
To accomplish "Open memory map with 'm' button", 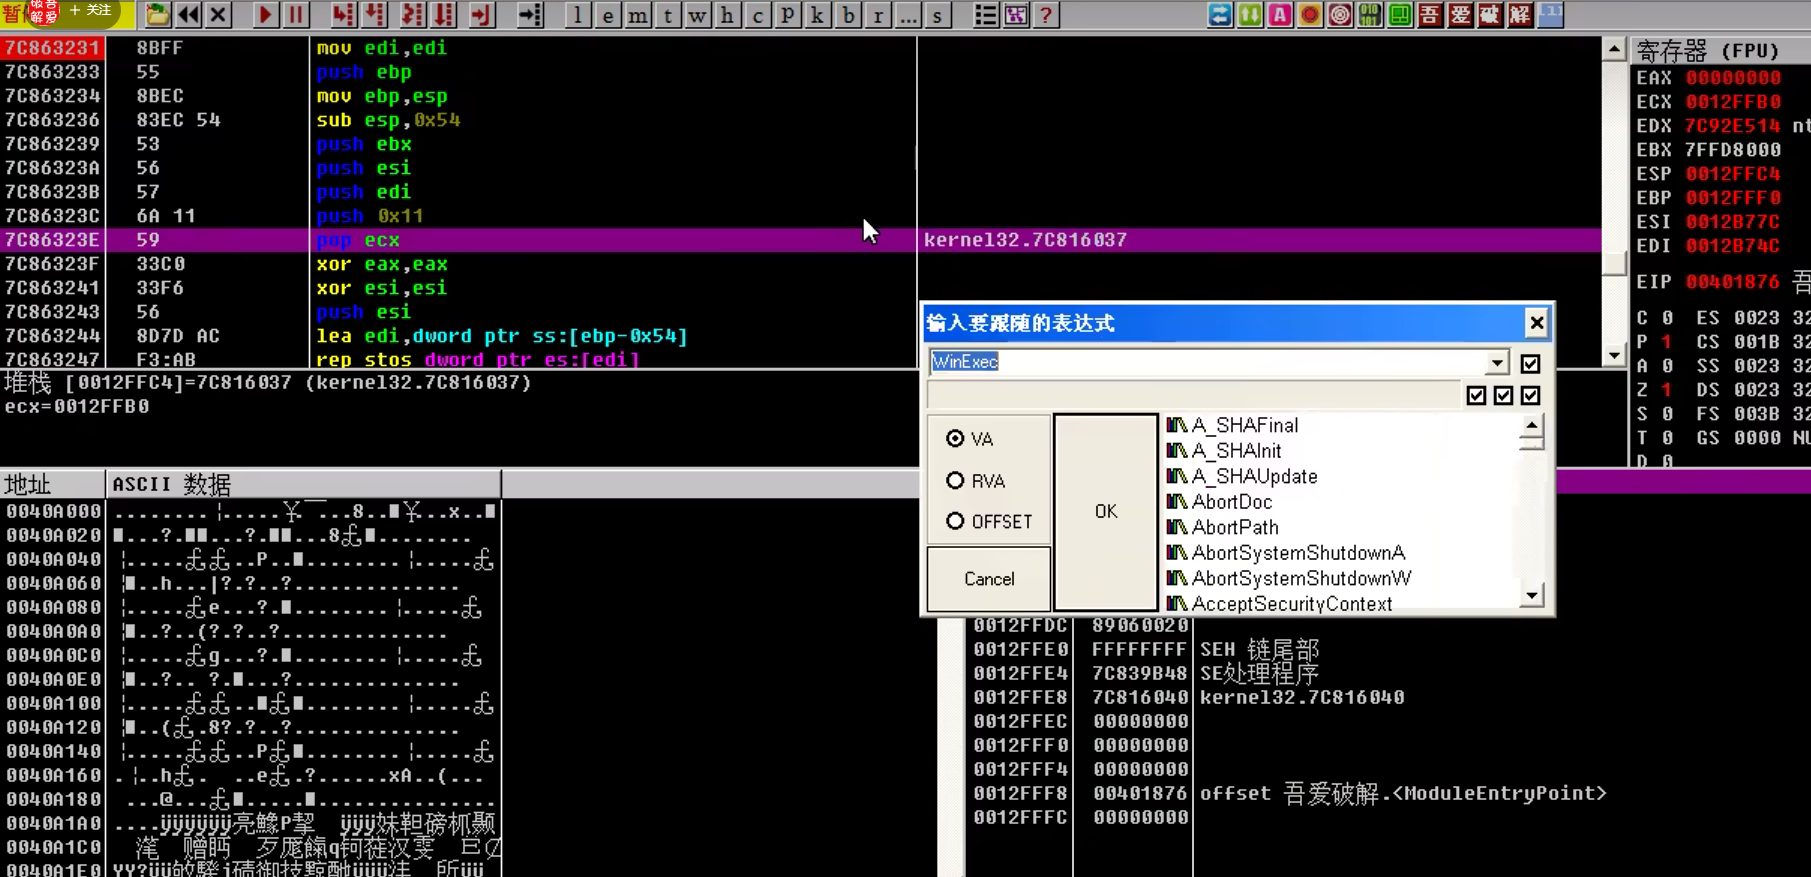I will [x=637, y=15].
